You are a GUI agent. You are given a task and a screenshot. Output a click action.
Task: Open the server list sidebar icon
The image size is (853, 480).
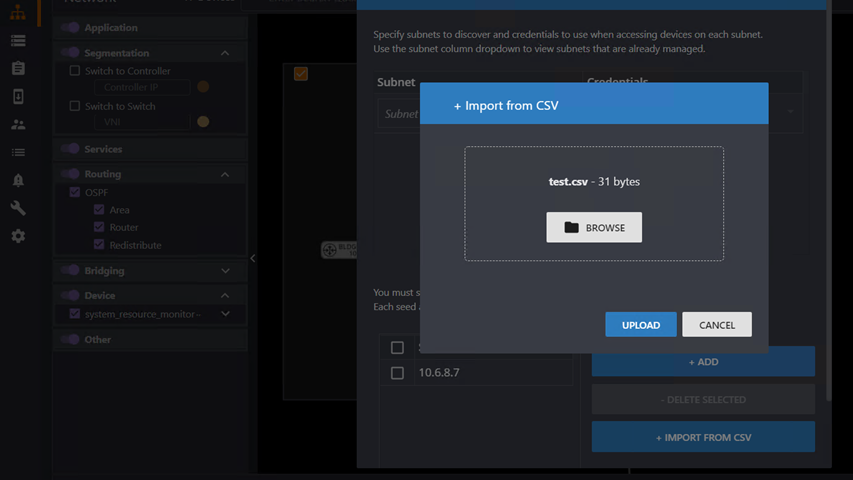coord(18,41)
